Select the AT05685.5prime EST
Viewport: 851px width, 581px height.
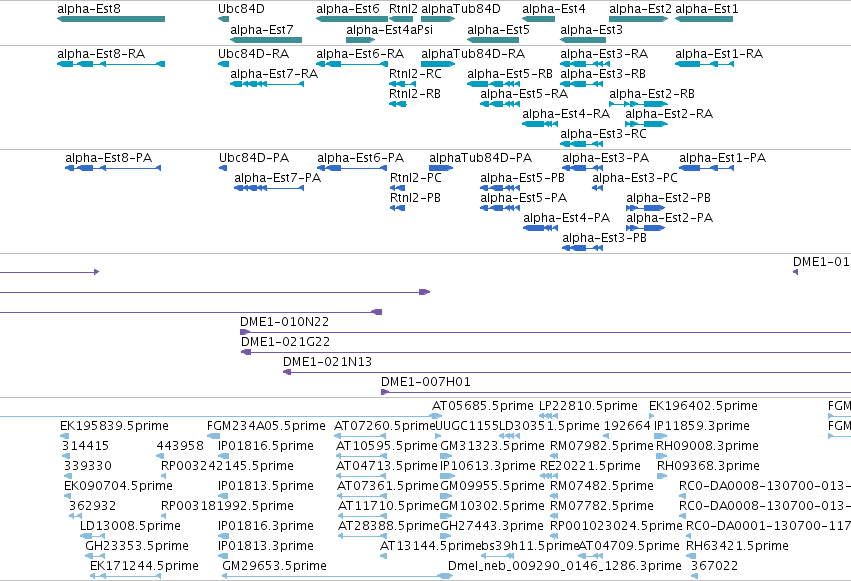pos(436,416)
